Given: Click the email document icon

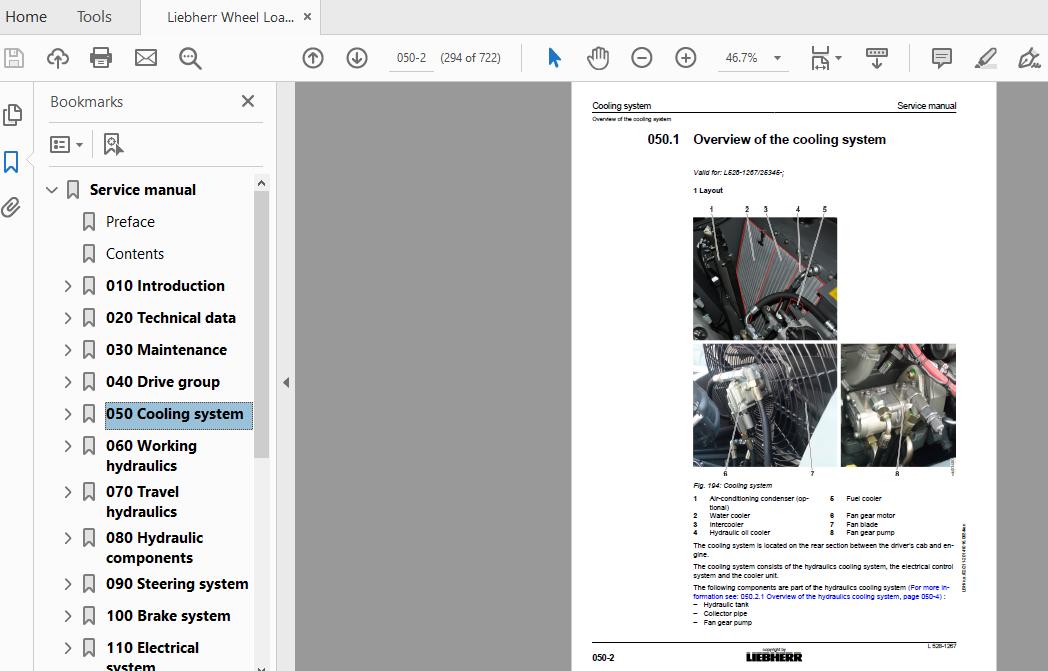Looking at the screenshot, I should tap(145, 57).
